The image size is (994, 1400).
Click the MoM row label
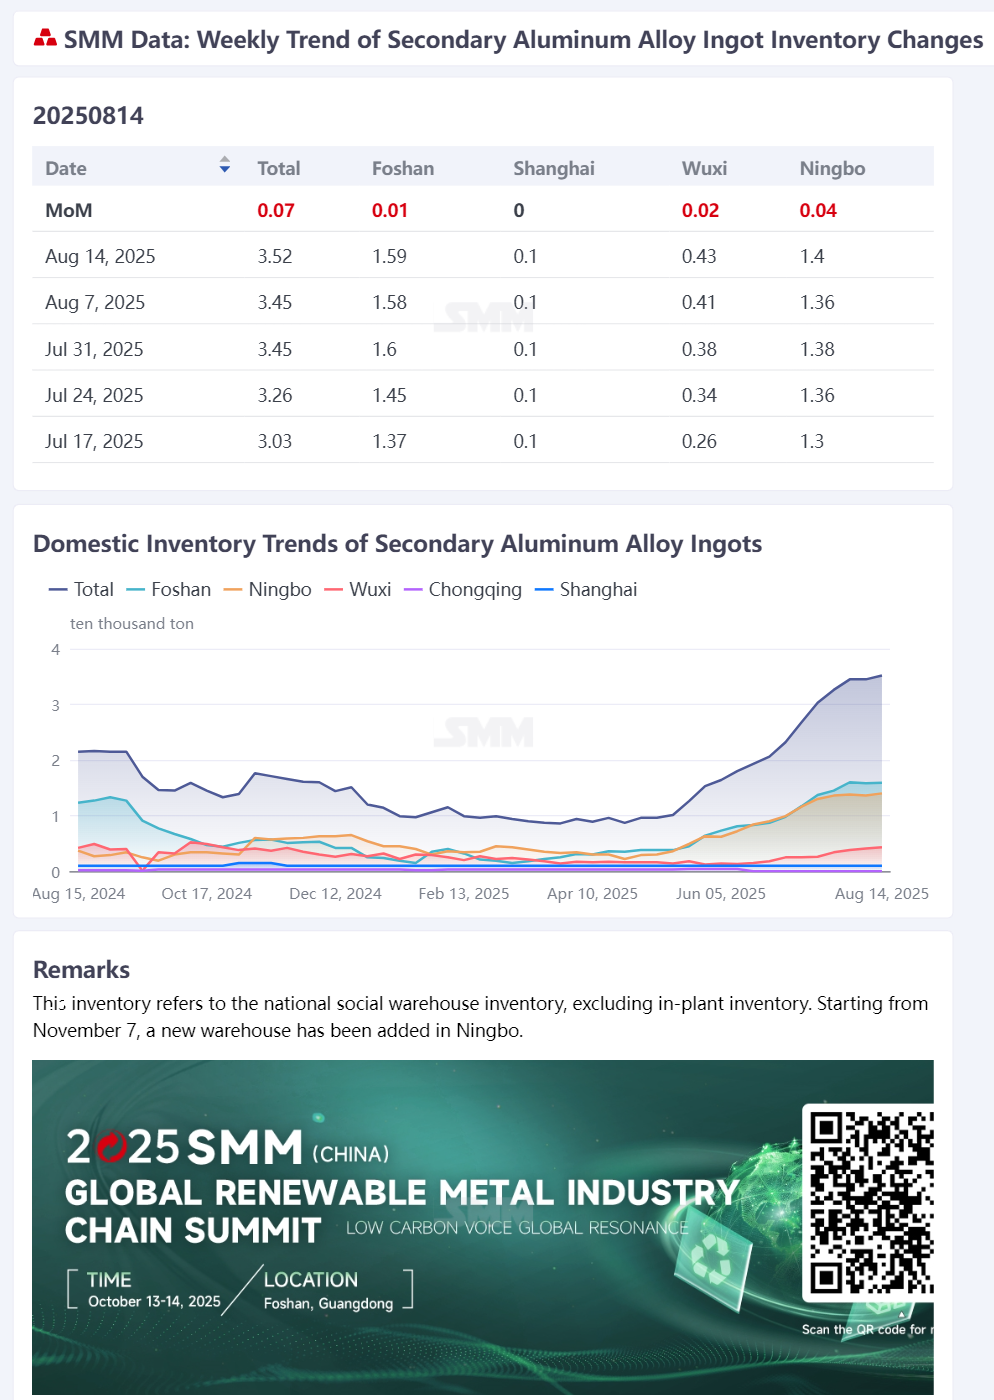(x=69, y=210)
